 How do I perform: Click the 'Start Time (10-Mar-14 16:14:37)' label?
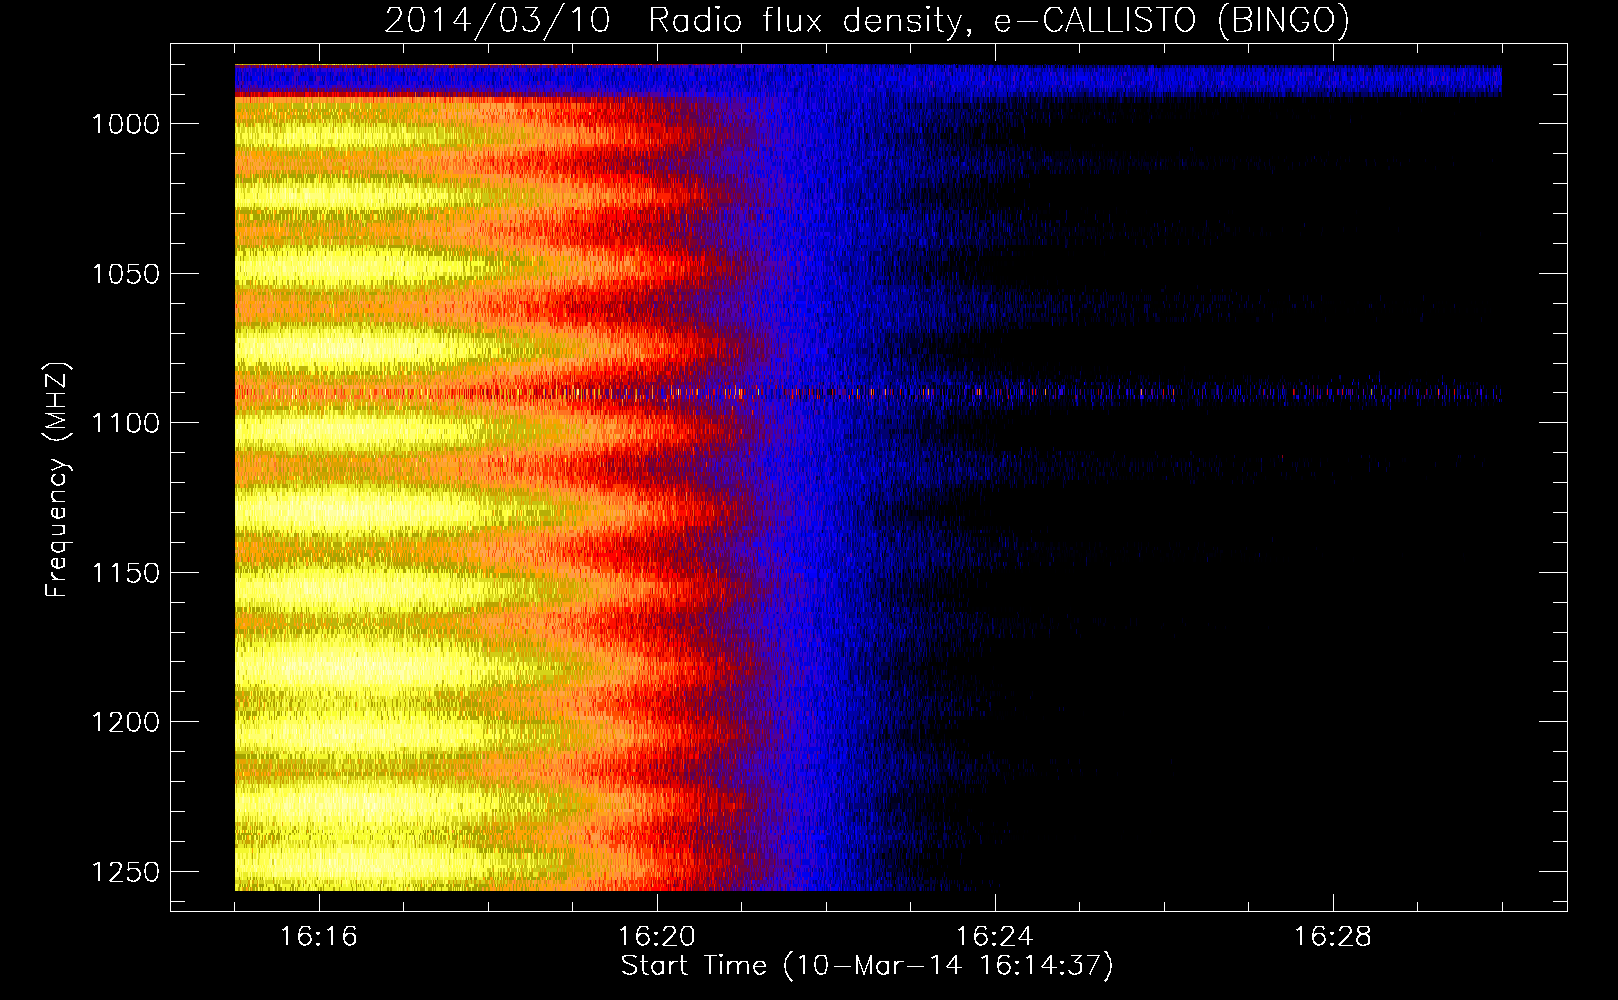(x=867, y=967)
